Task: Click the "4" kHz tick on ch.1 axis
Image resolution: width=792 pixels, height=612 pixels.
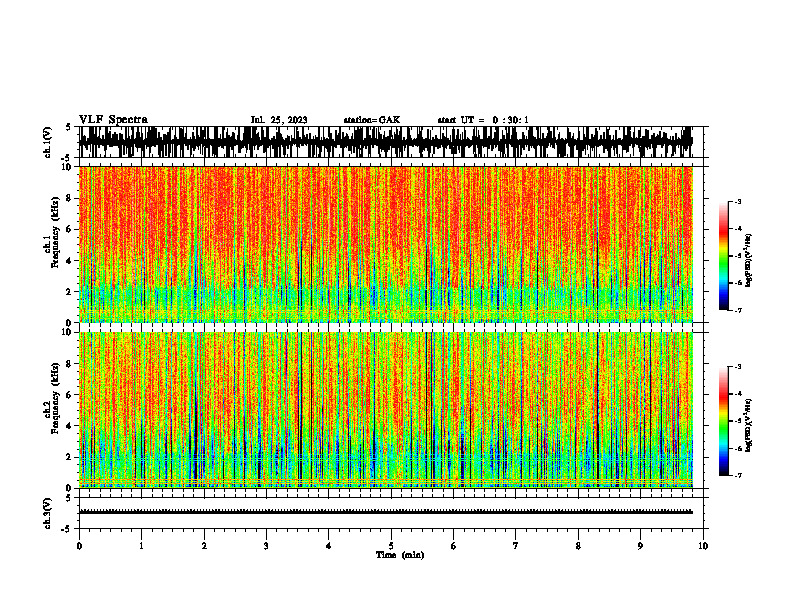Action: 69,261
